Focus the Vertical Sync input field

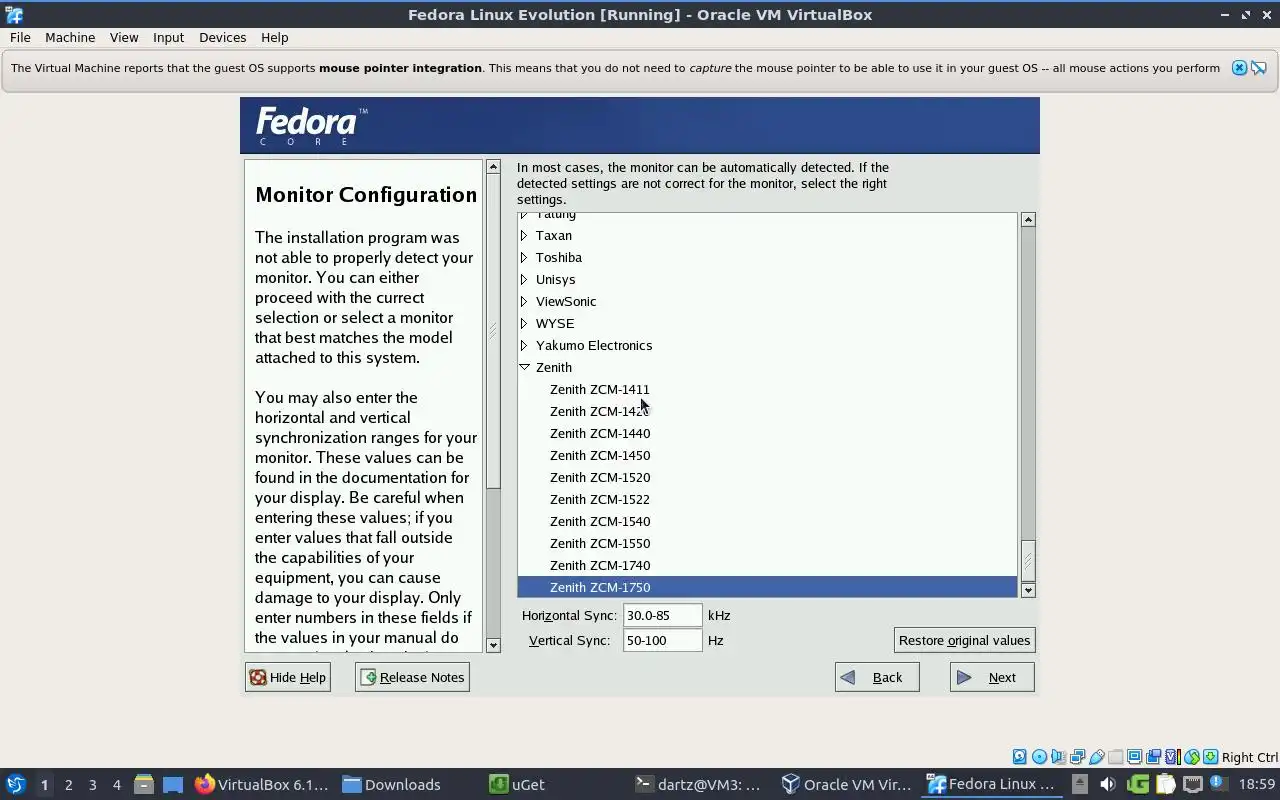click(662, 640)
